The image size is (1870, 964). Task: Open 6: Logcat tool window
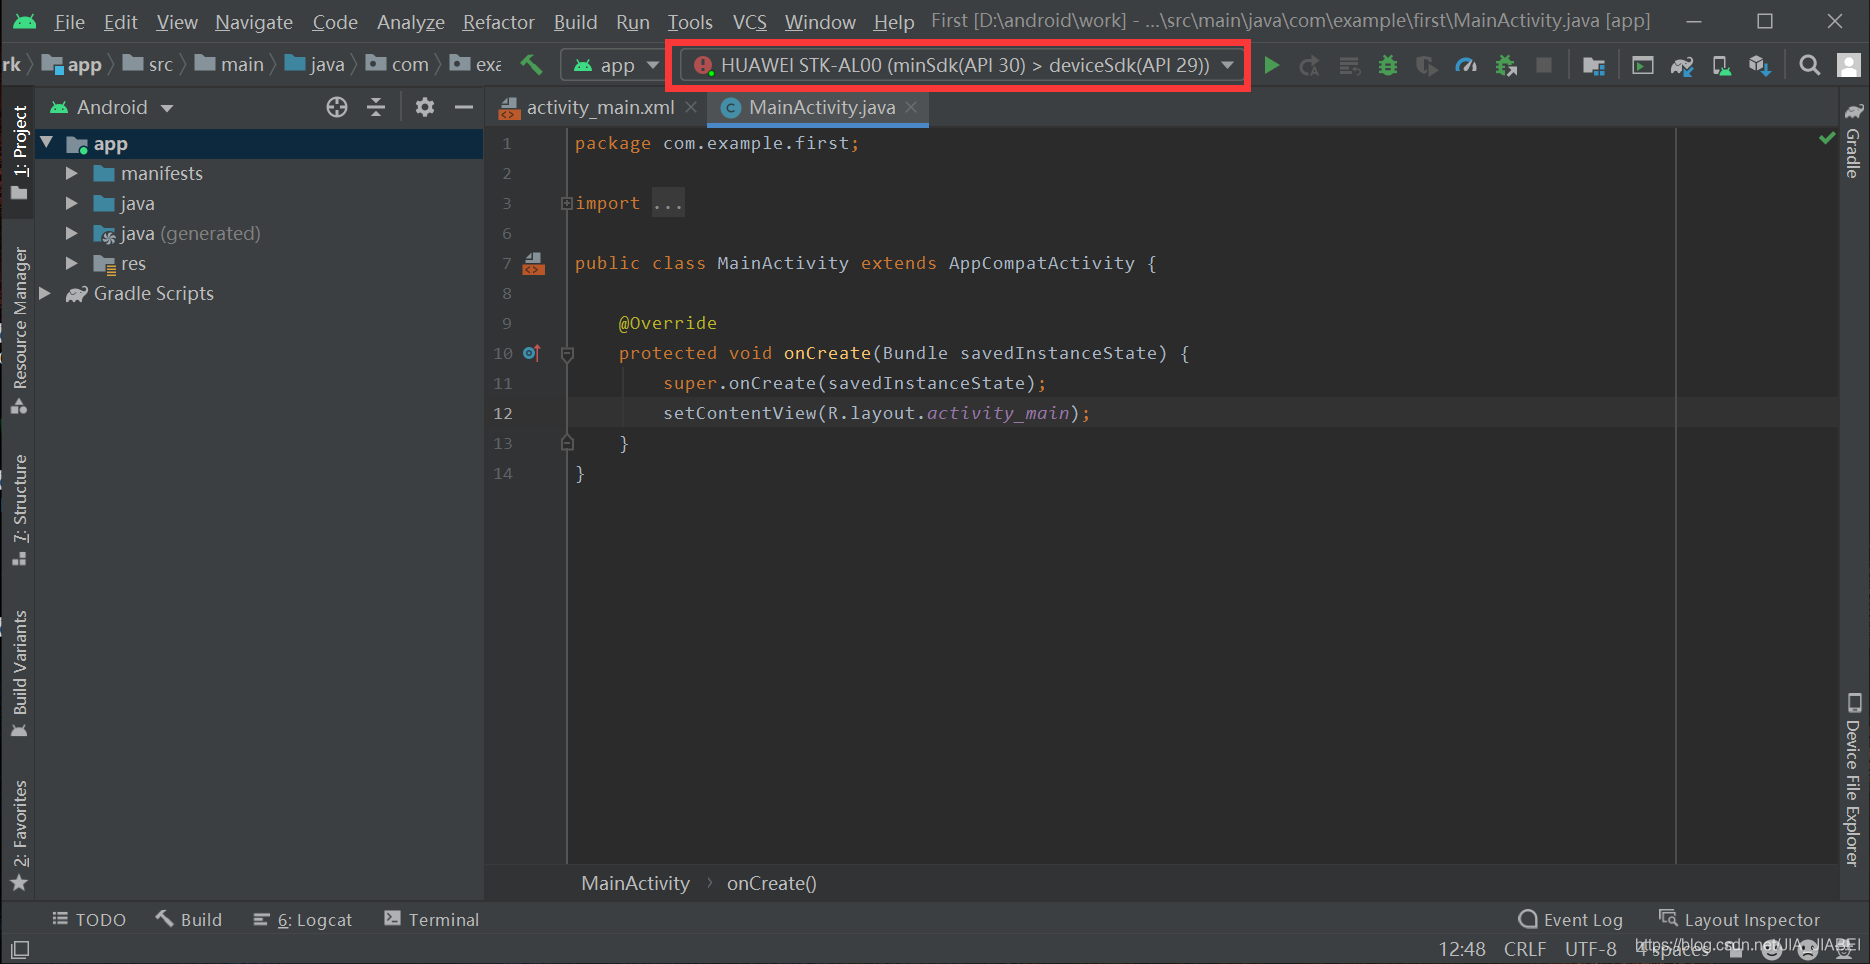pos(303,920)
